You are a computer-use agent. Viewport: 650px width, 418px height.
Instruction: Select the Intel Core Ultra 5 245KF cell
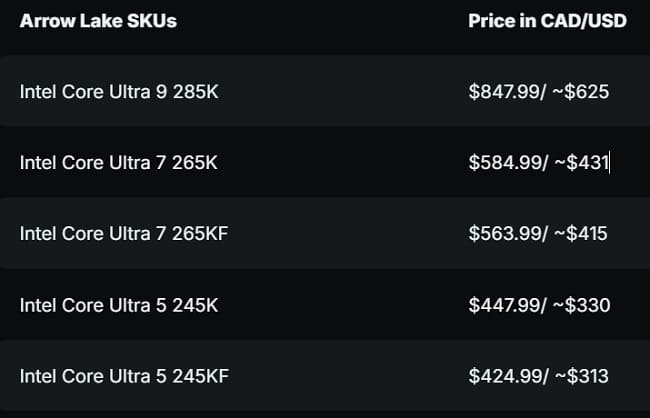click(x=124, y=376)
